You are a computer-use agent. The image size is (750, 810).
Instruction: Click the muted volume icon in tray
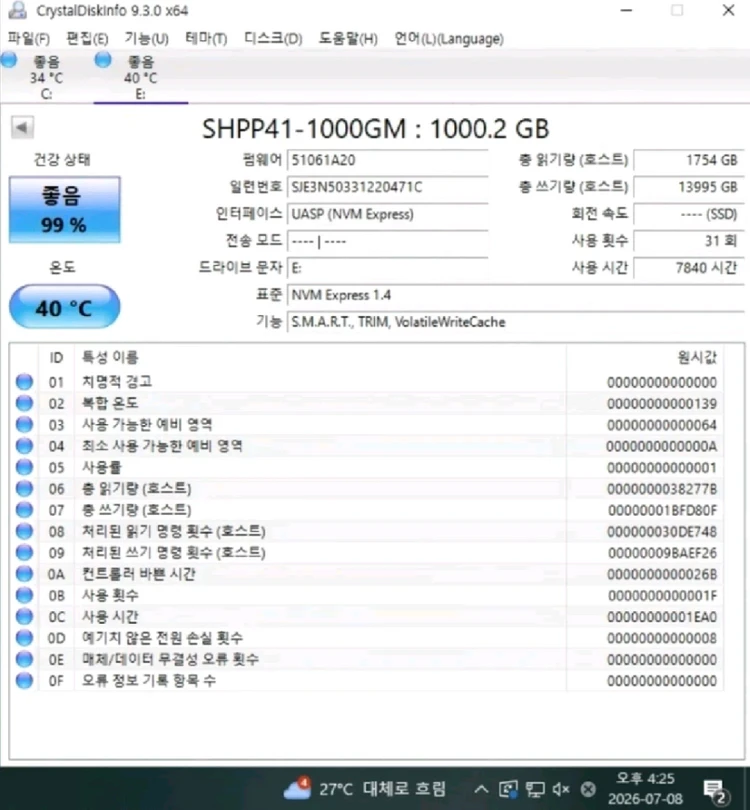click(560, 788)
